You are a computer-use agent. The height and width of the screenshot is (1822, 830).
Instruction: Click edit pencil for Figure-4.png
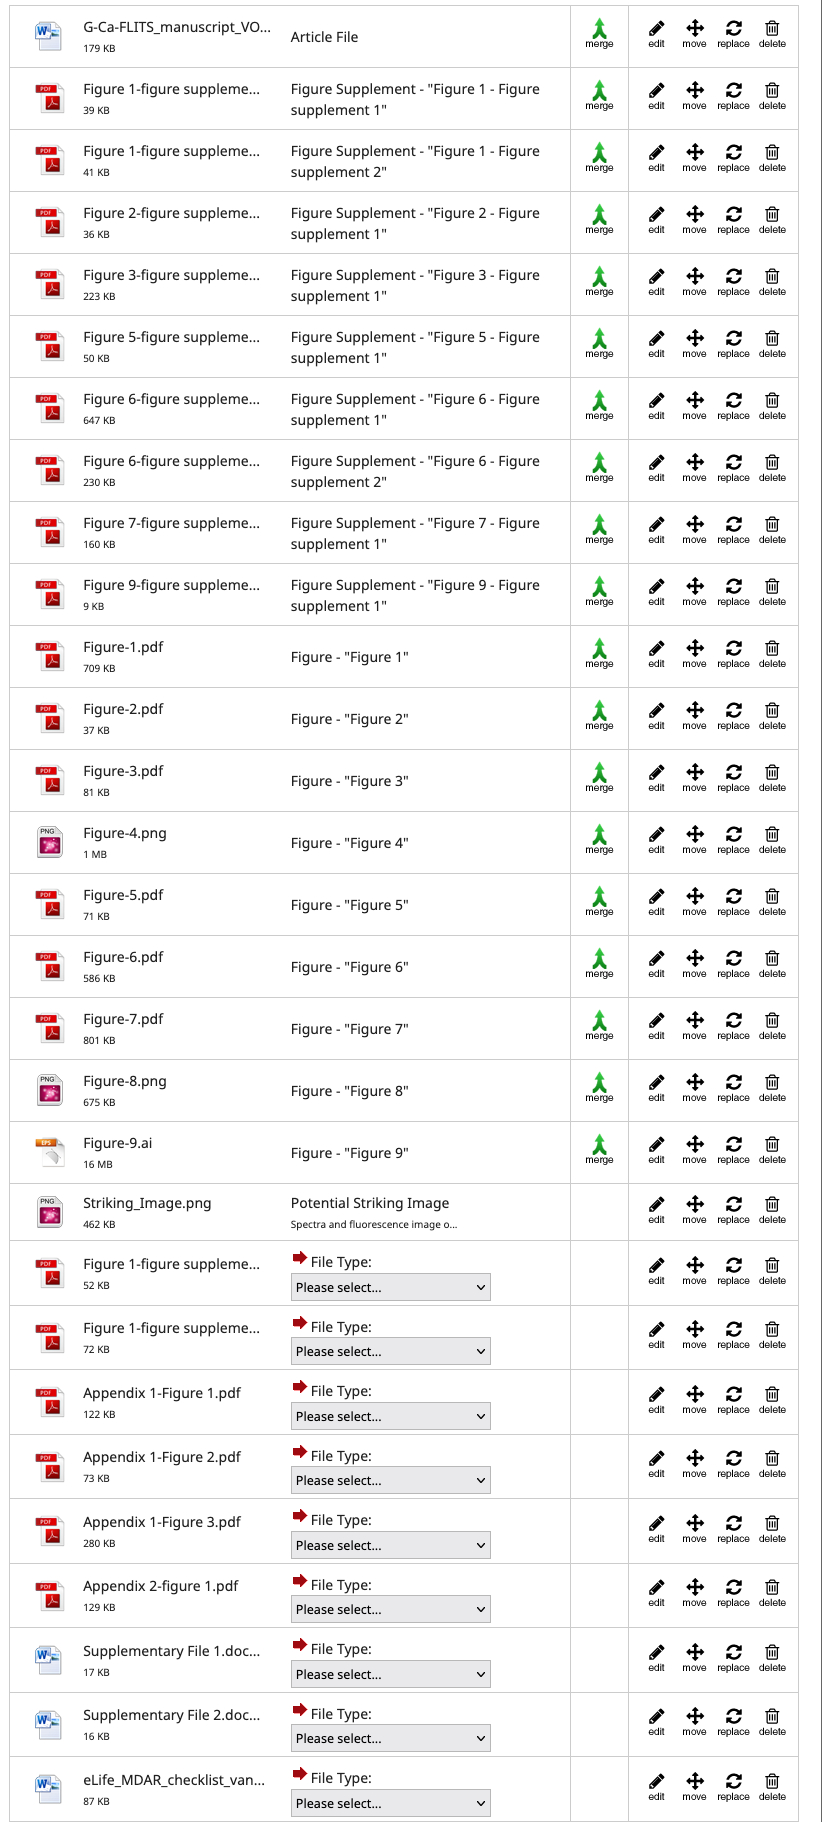[x=656, y=838]
